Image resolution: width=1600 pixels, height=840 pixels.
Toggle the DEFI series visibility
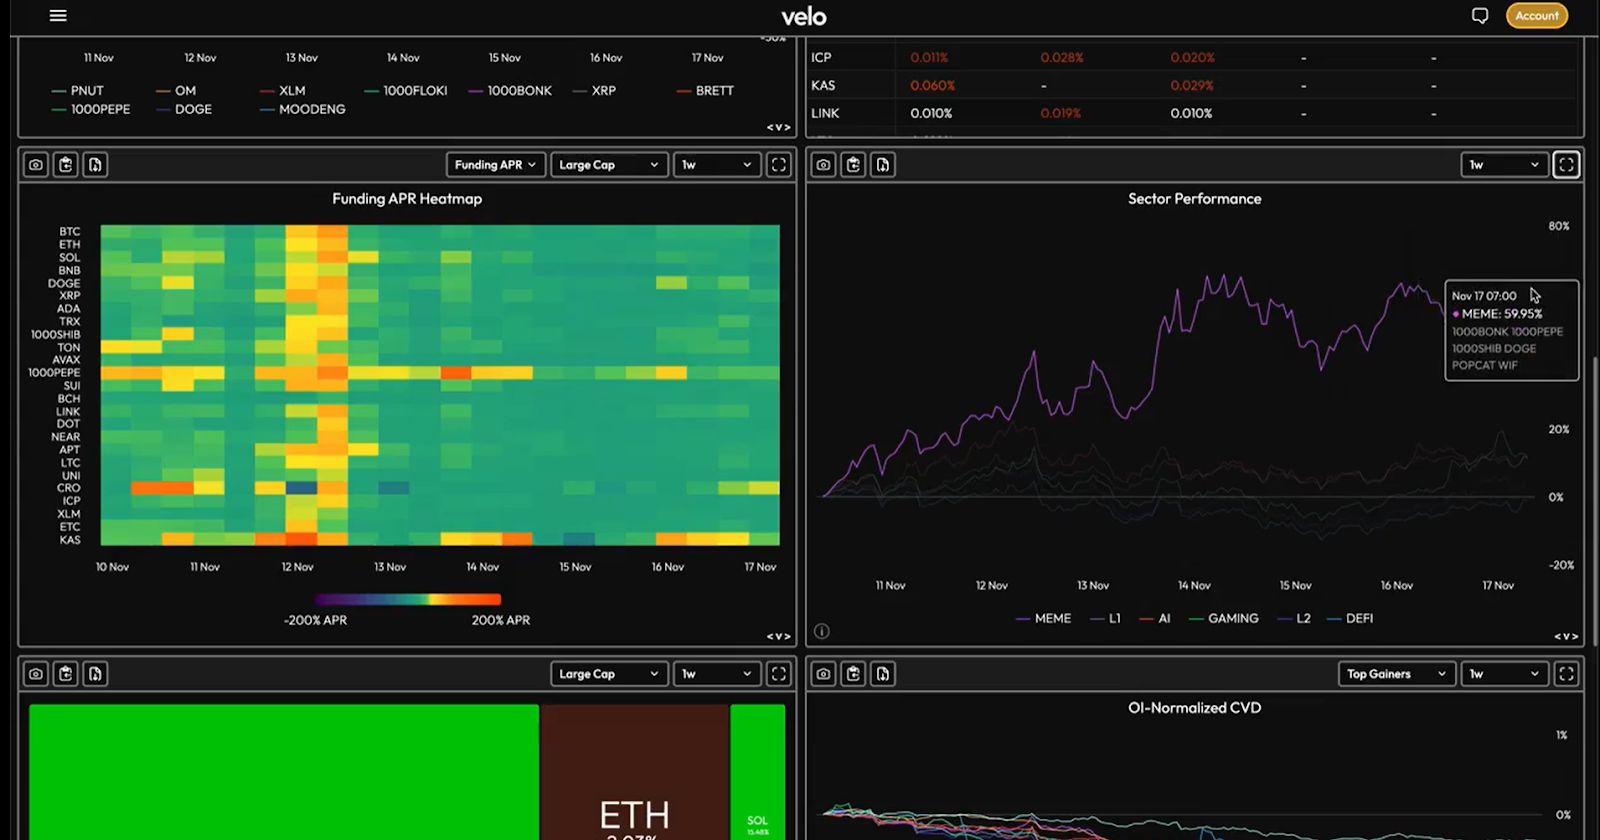(1350, 619)
